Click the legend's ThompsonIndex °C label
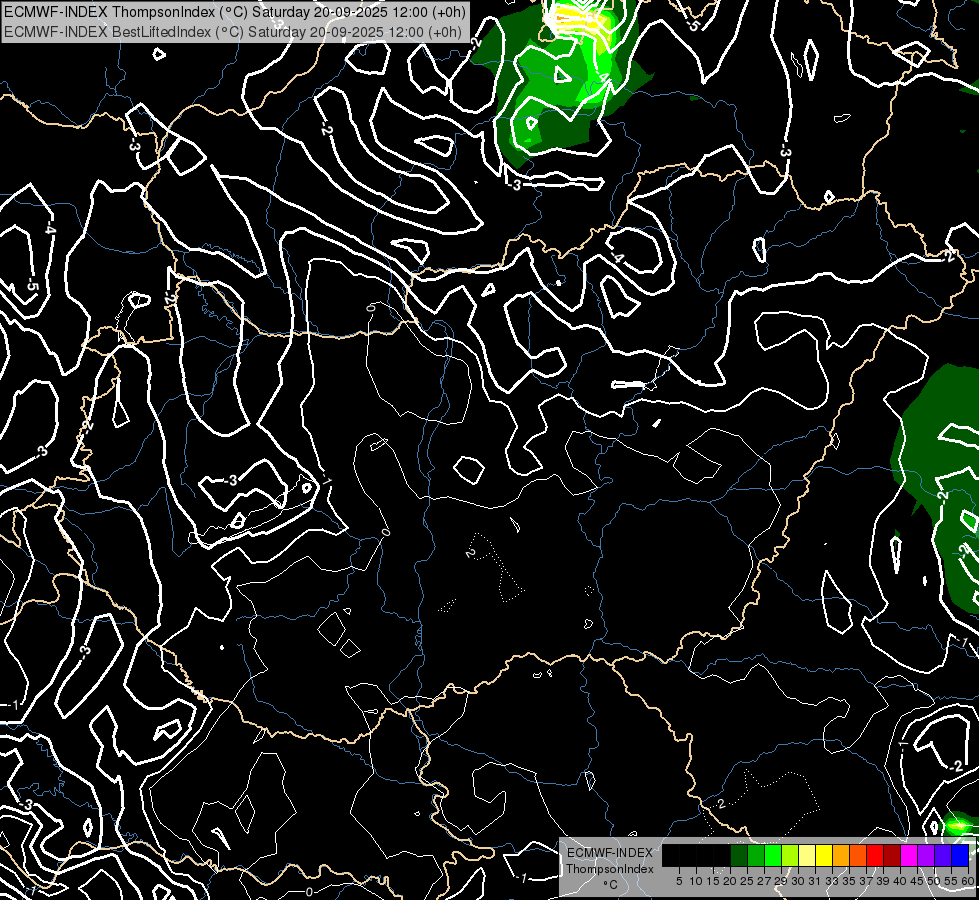This screenshot has width=979, height=900. click(x=609, y=869)
